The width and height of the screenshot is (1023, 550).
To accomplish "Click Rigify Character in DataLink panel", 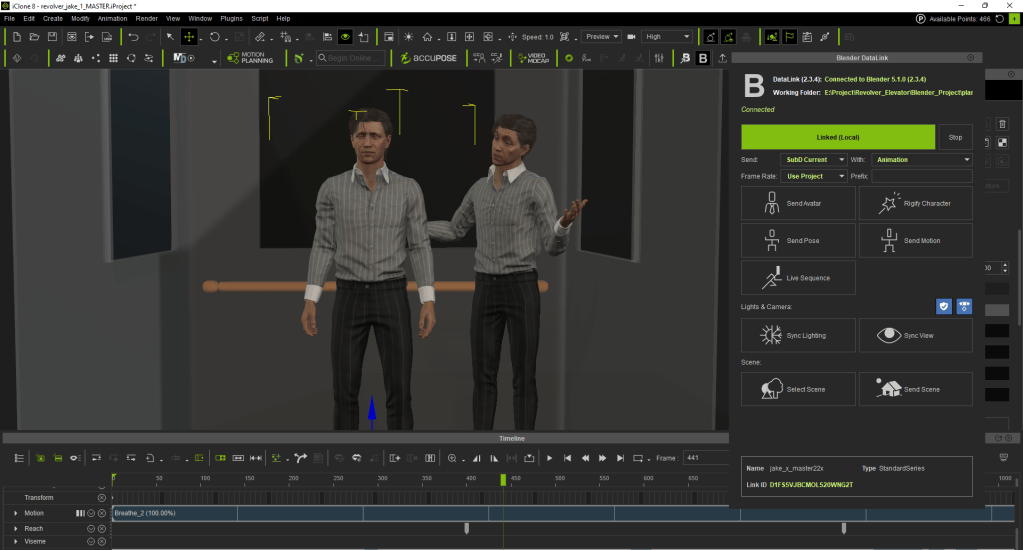I will (x=915, y=204).
